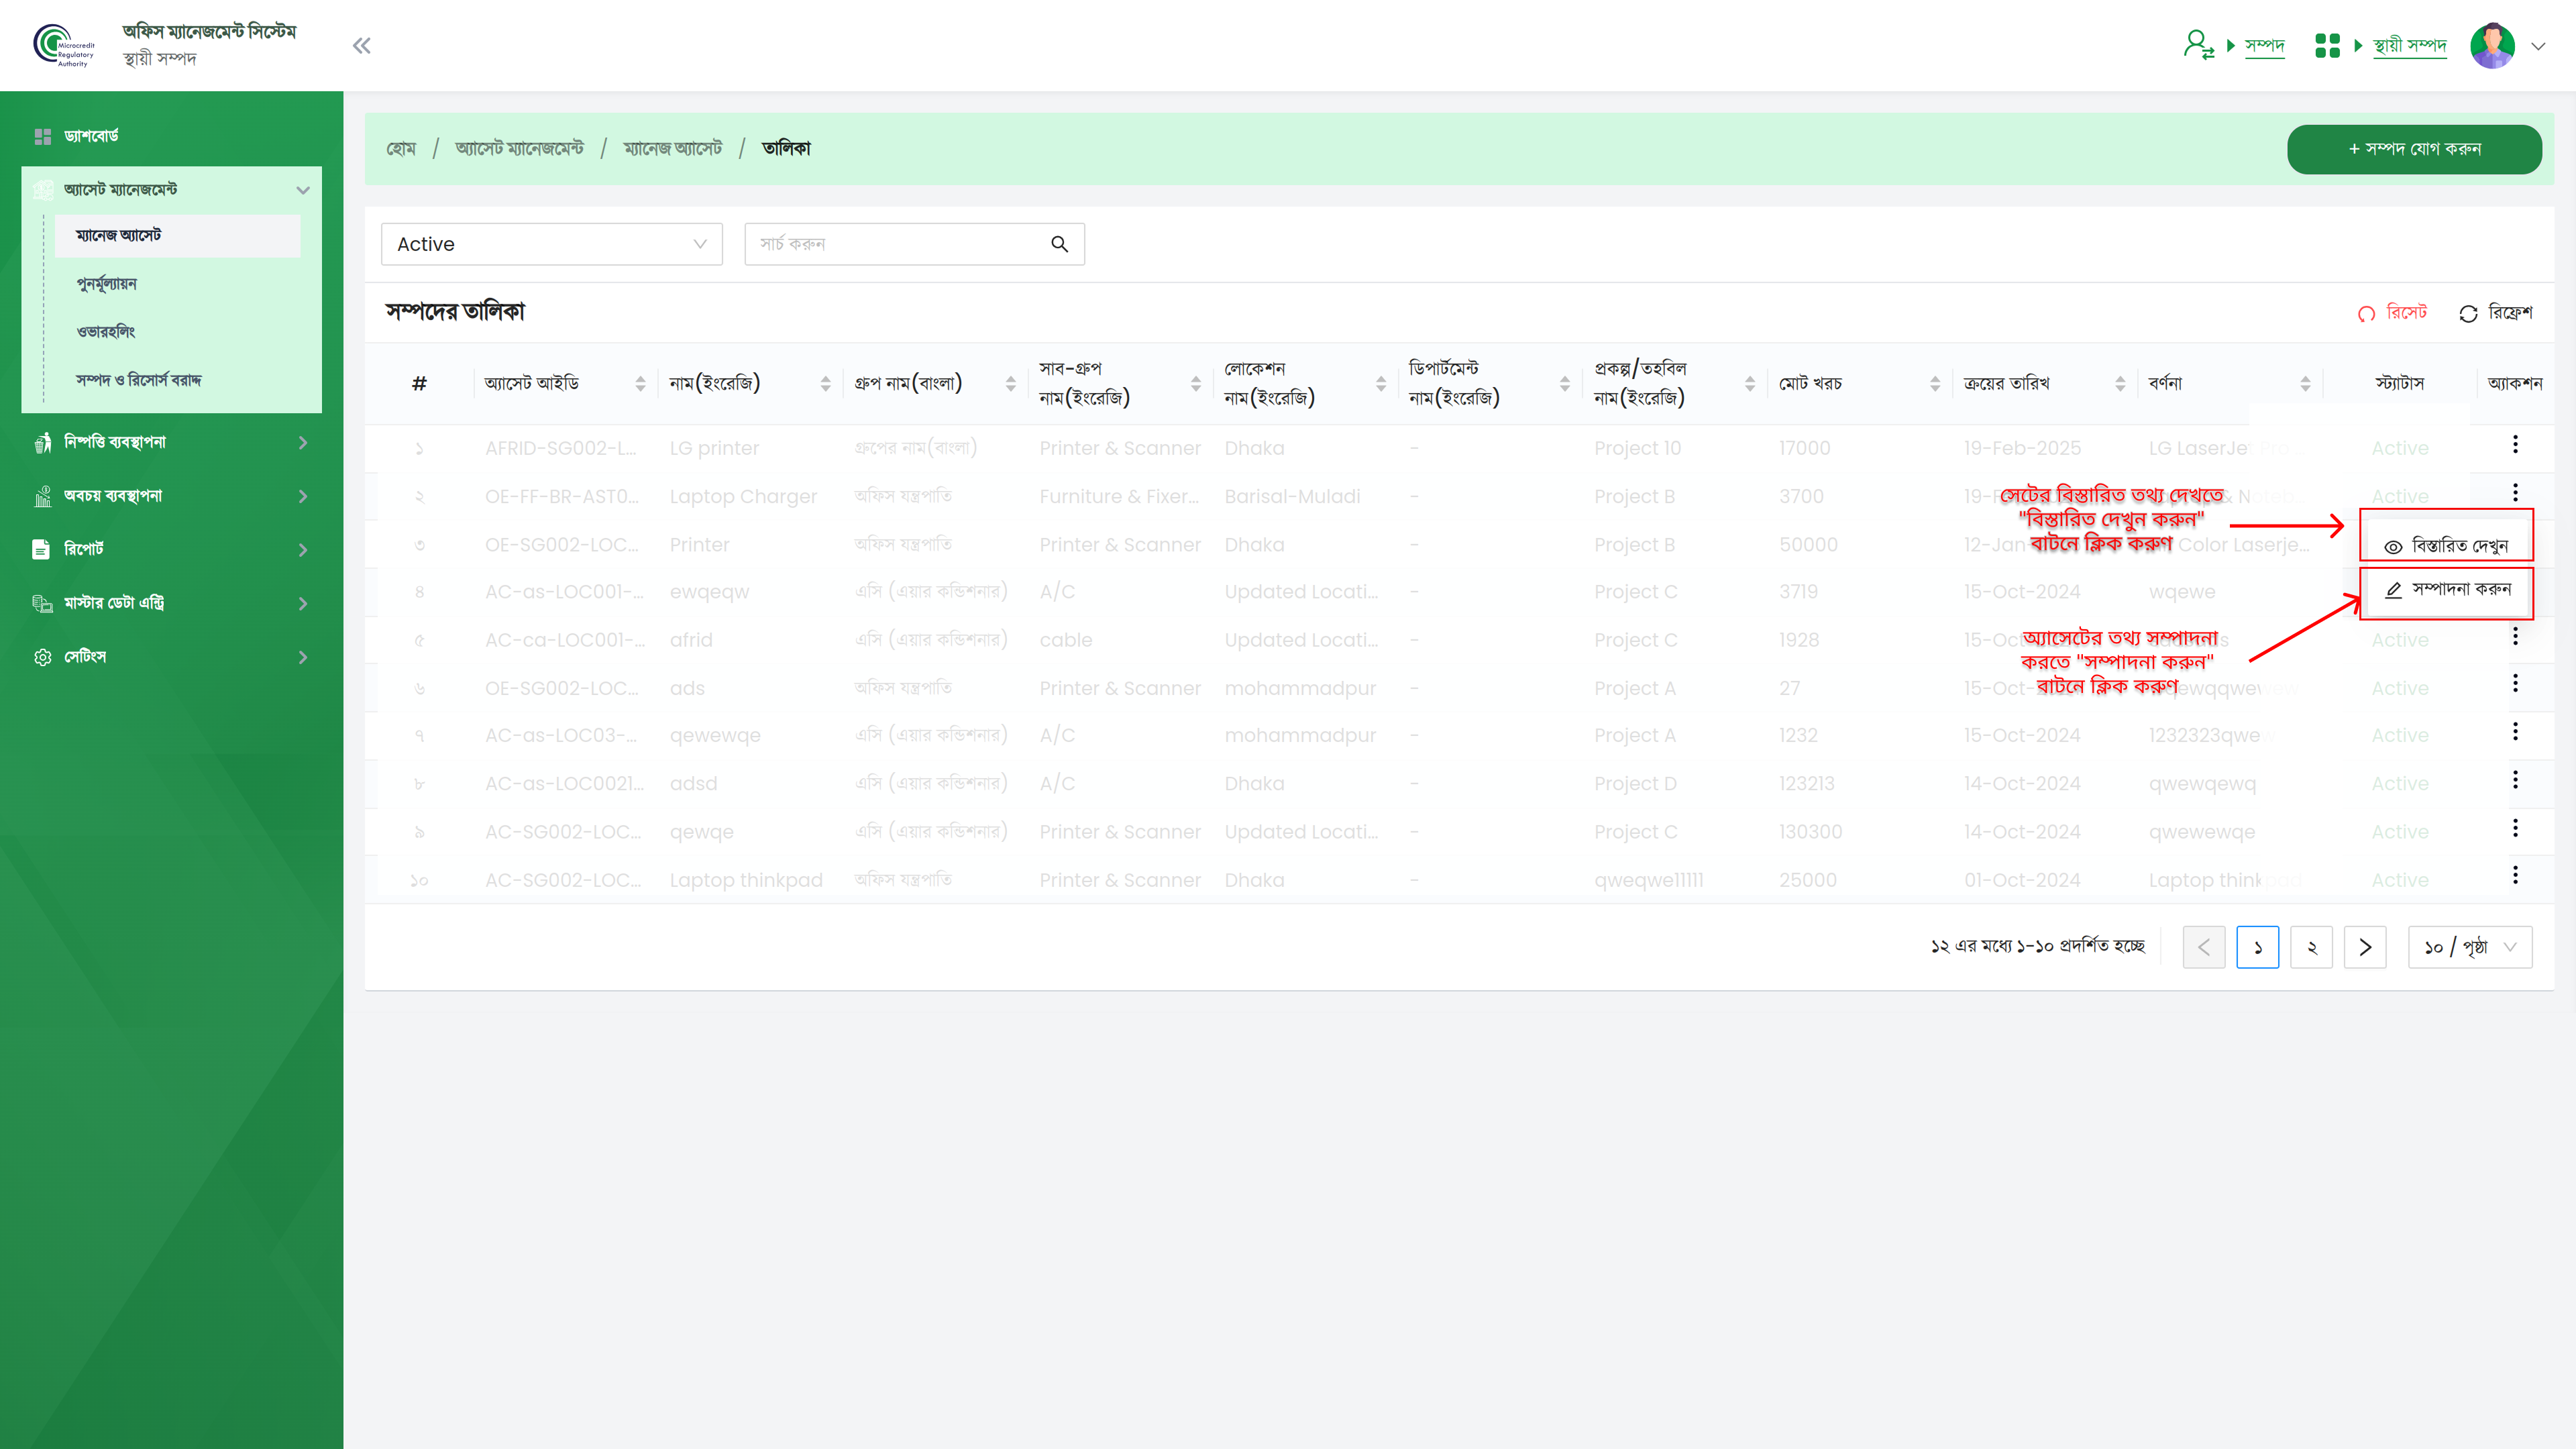Click the Project 10 cell

click(x=1637, y=448)
